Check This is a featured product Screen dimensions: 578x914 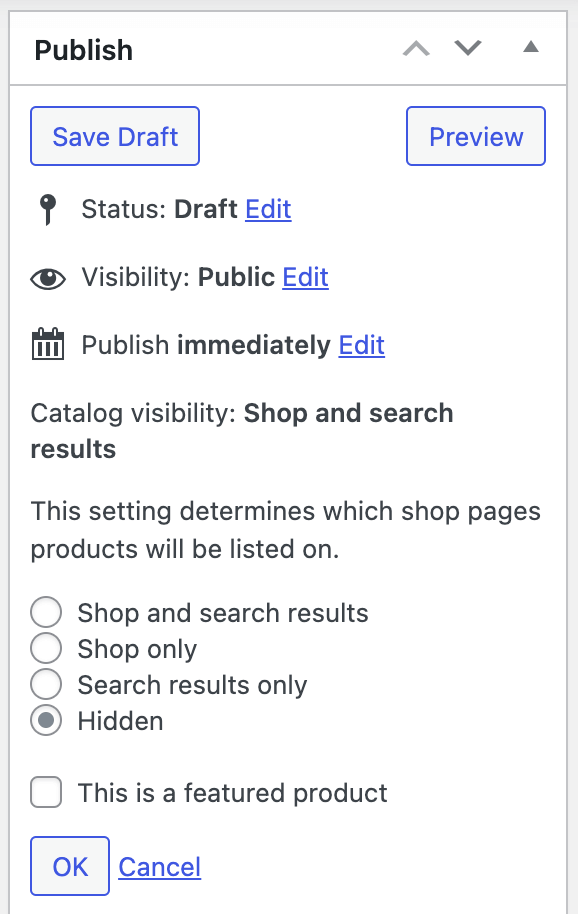(x=46, y=792)
